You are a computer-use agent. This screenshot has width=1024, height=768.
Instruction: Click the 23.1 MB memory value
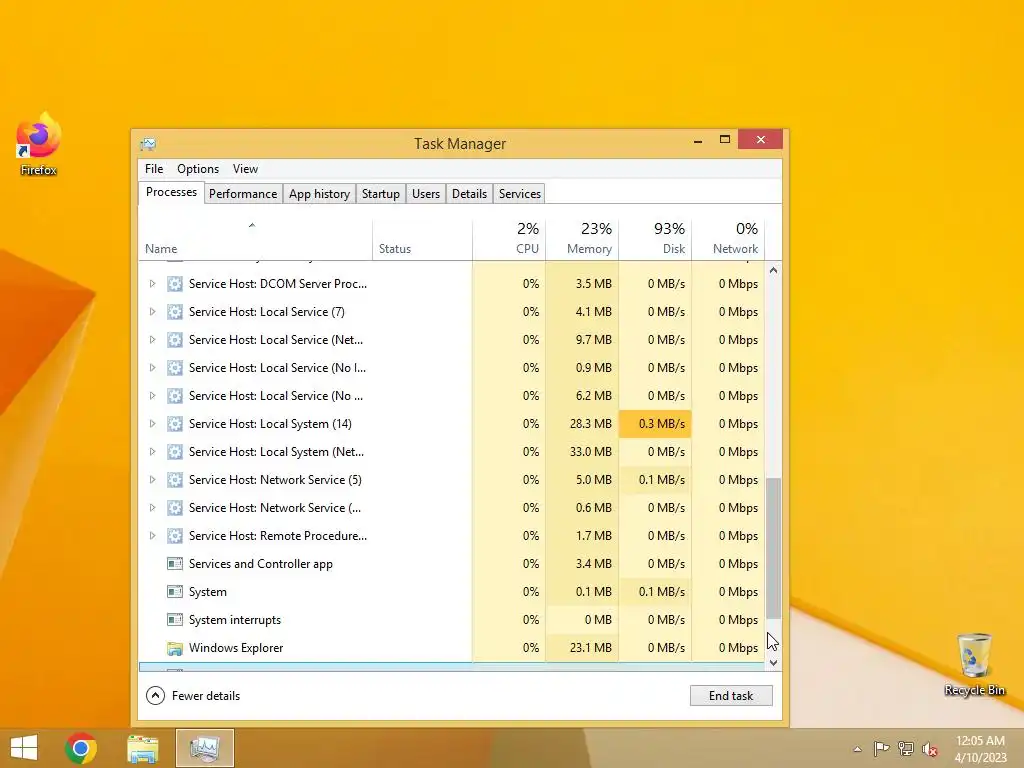[x=590, y=648]
